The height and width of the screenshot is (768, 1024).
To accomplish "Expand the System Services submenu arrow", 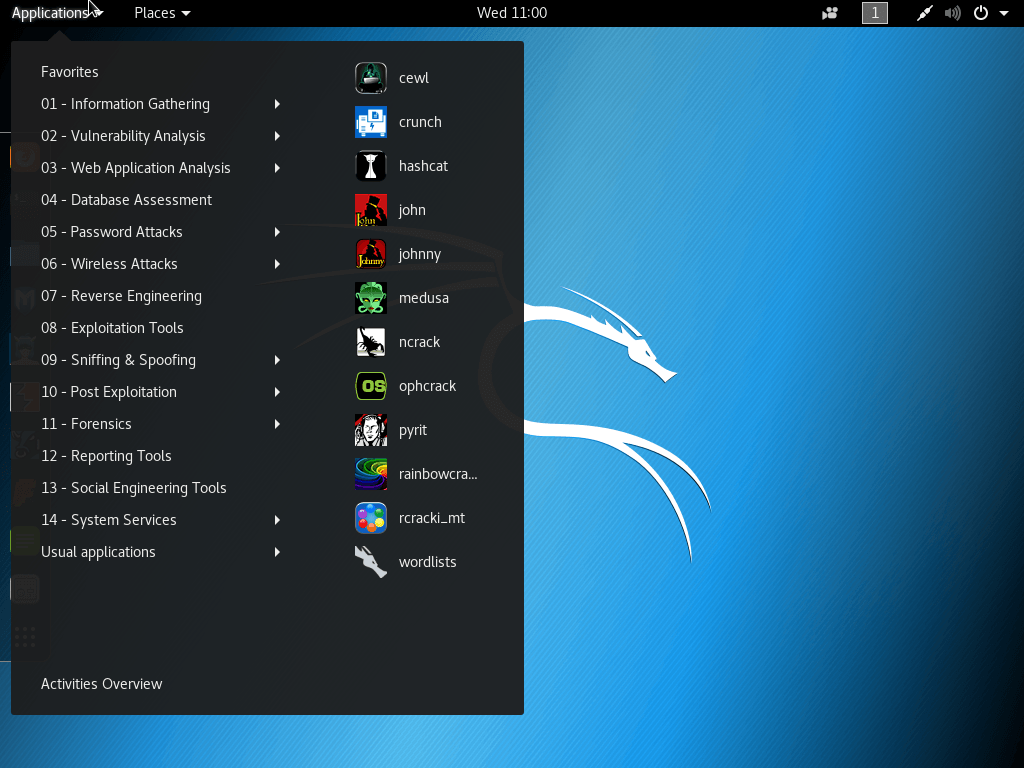I will [277, 520].
